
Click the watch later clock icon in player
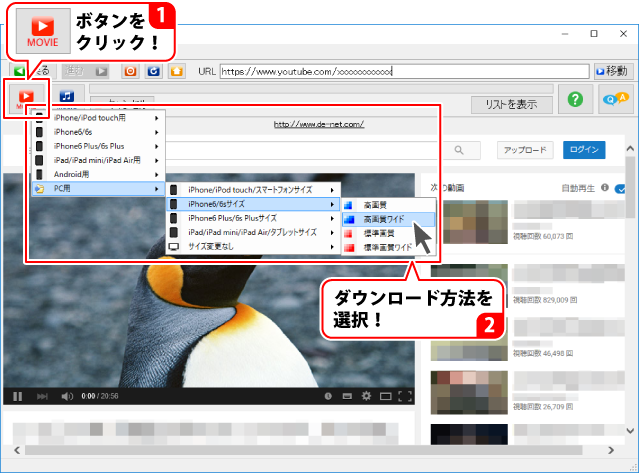[328, 396]
